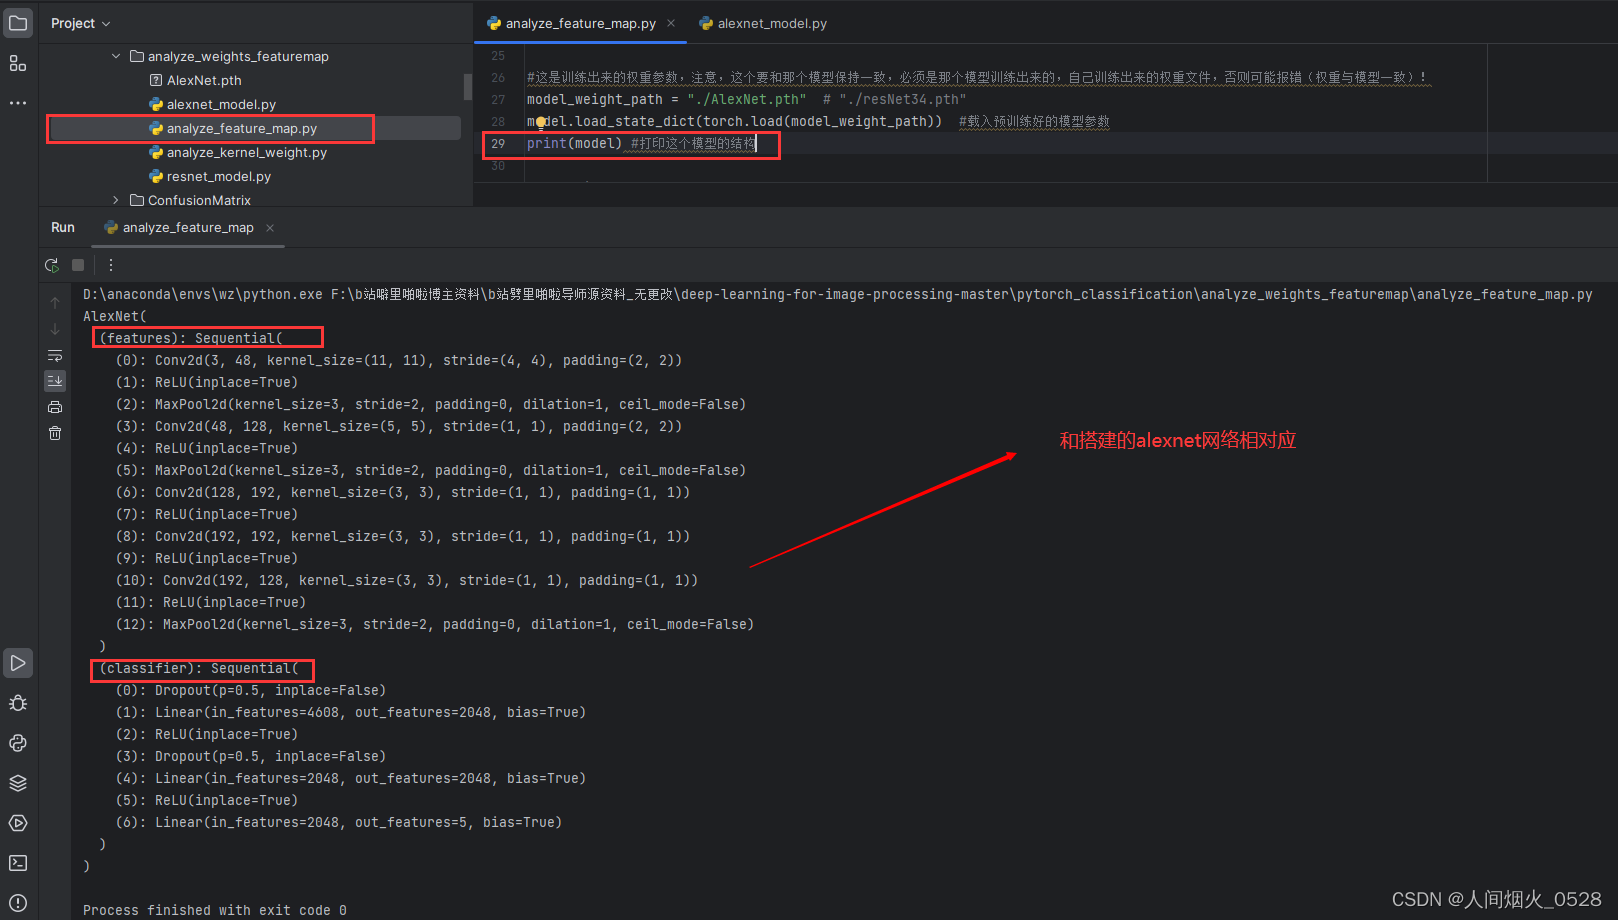Click the model_weight_path assignment line
1618x920 pixels.
click(747, 100)
